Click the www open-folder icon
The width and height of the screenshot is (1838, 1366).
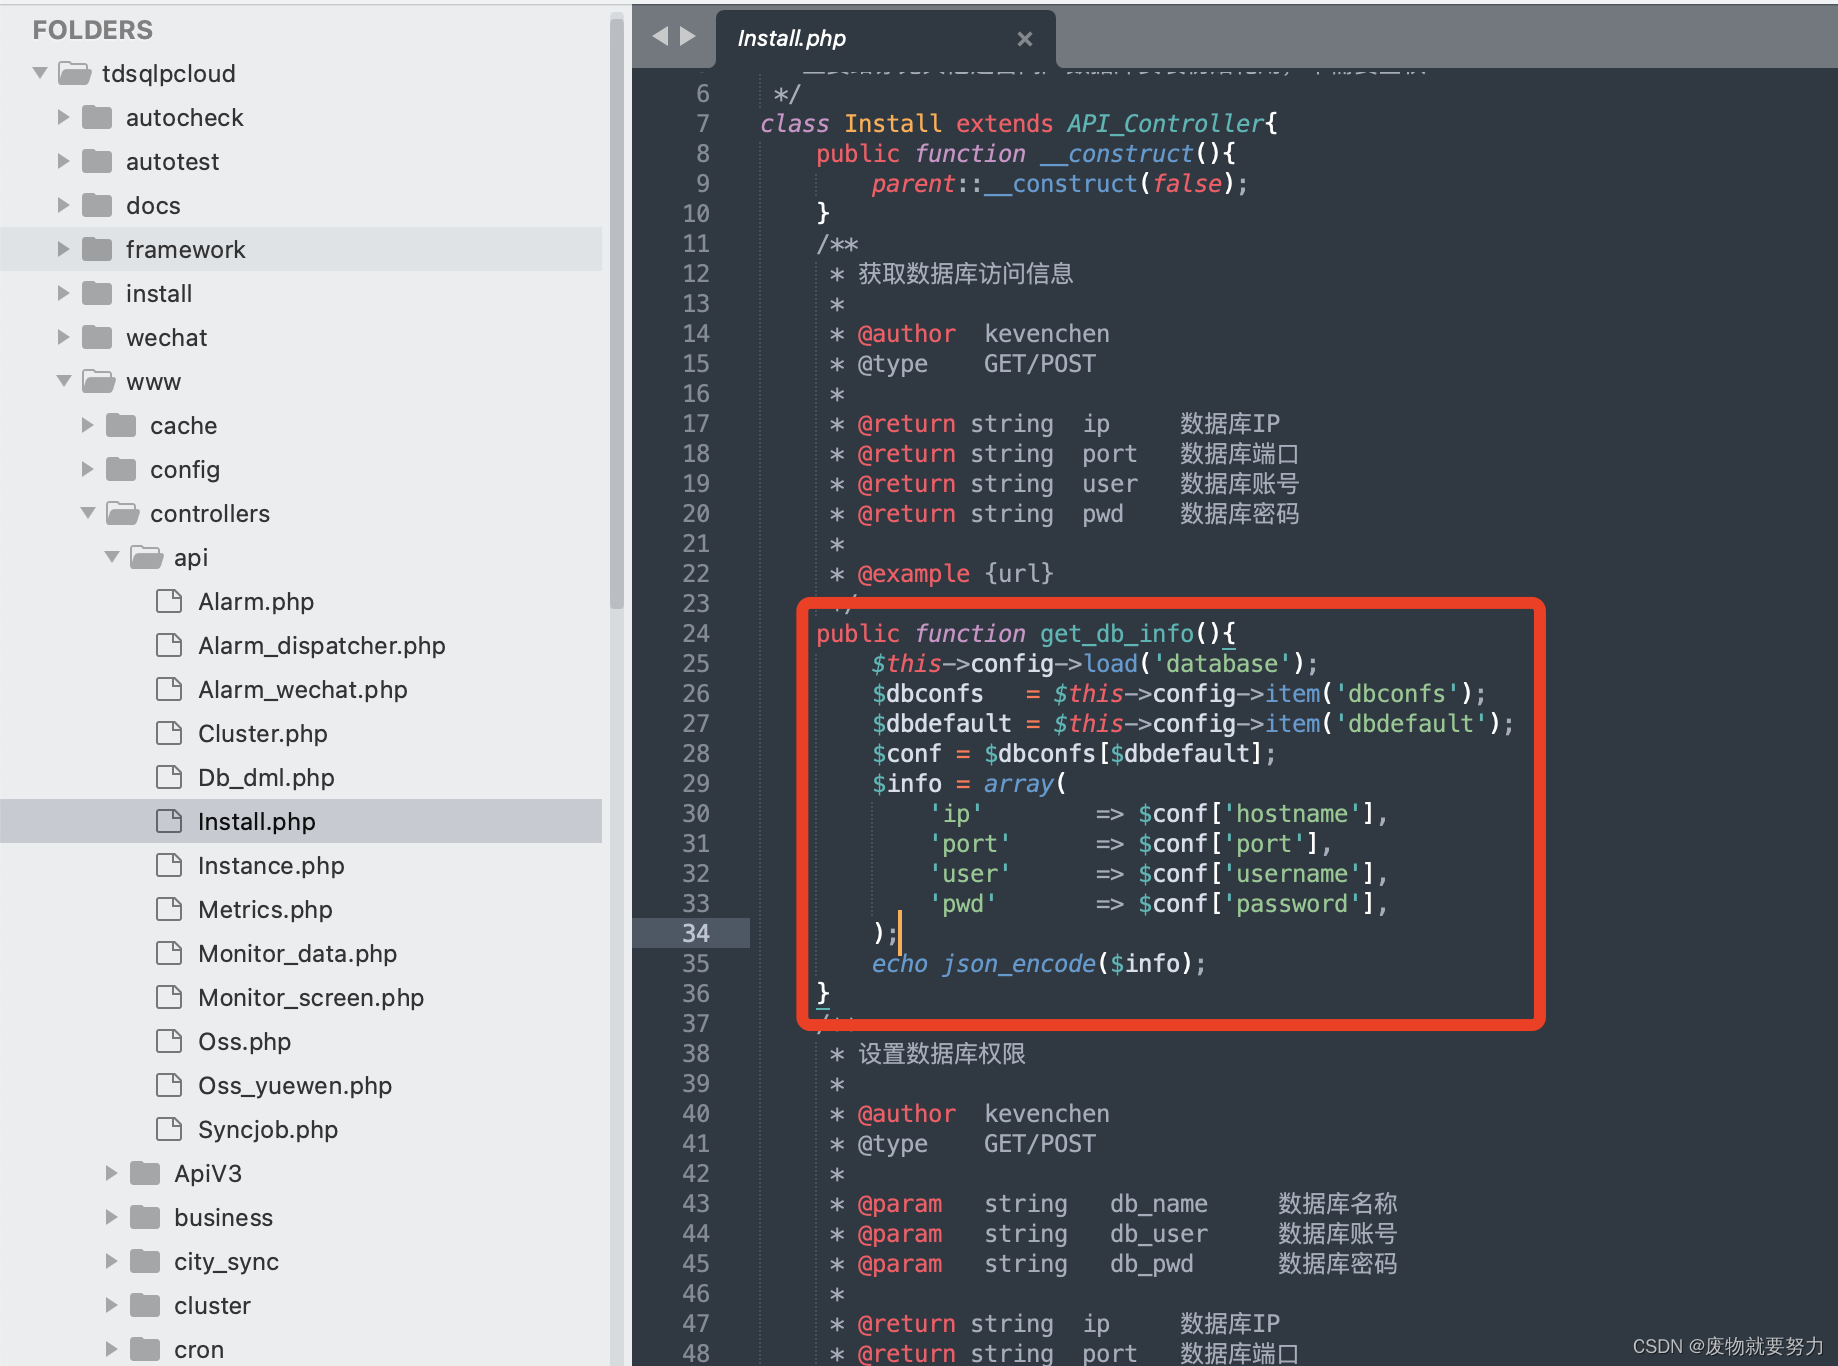tap(99, 381)
